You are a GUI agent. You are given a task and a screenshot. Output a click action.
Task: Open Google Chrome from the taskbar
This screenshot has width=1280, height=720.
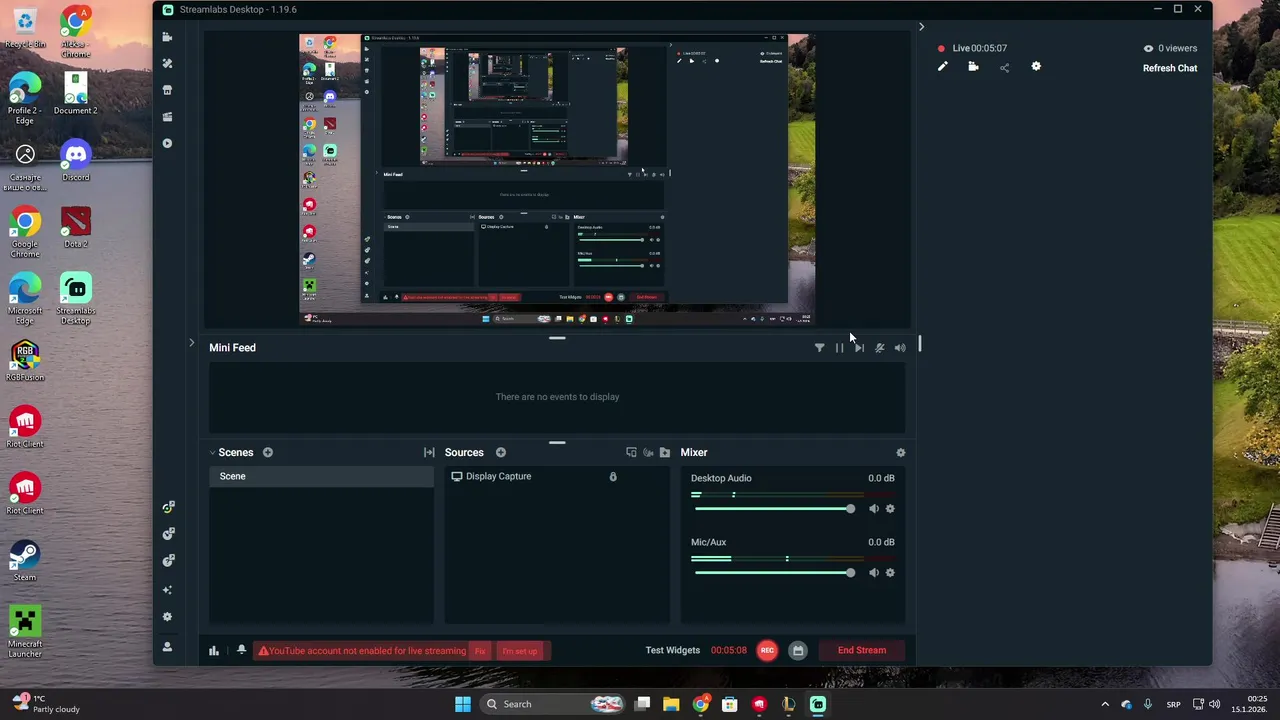pos(701,704)
